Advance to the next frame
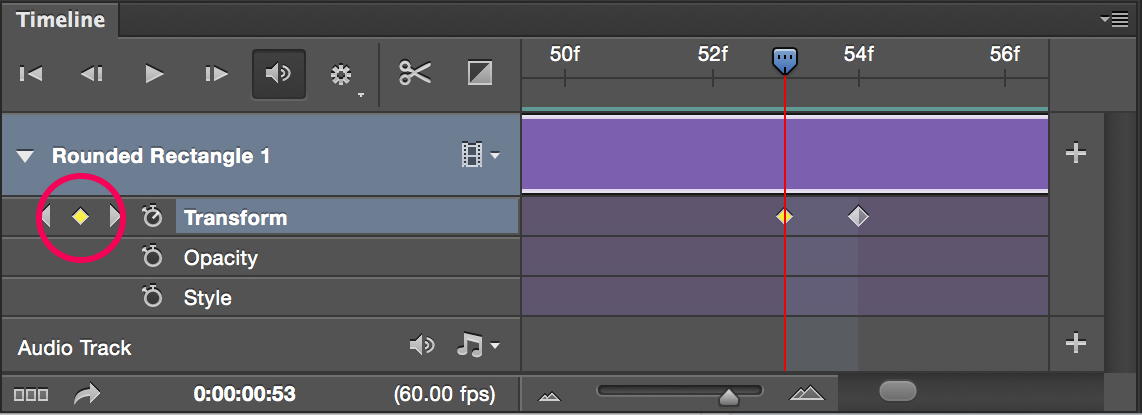Viewport: 1142px width, 415px height. [216, 74]
